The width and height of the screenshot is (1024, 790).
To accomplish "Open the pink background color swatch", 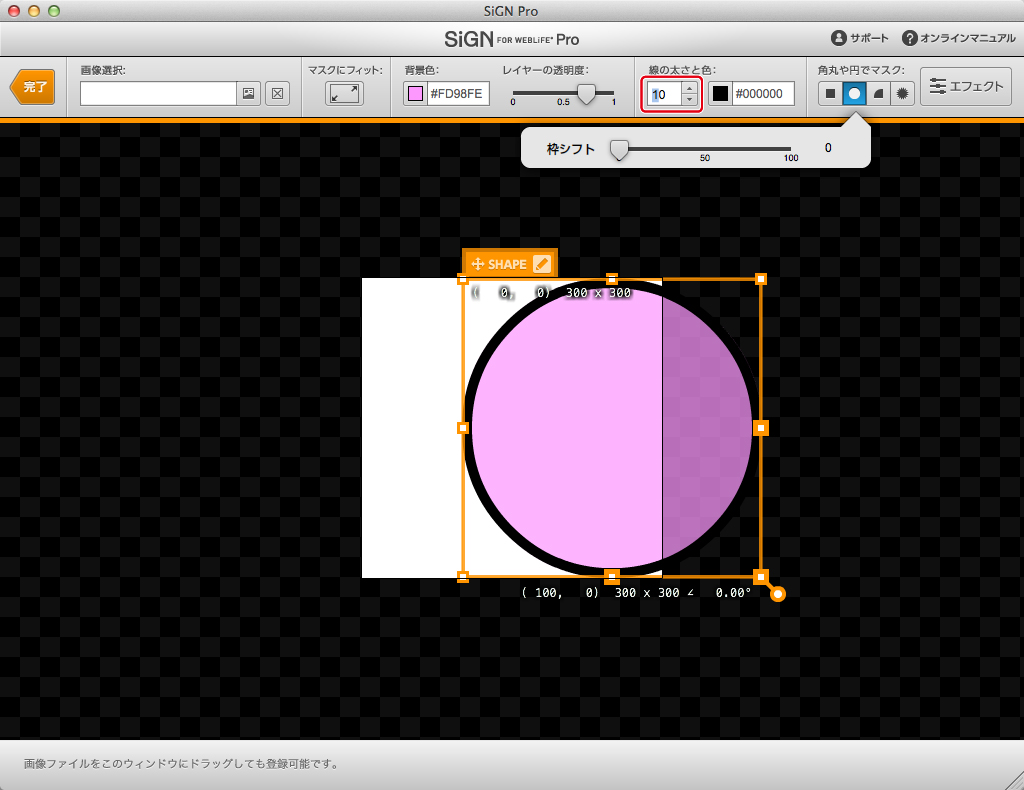I will pos(415,93).
